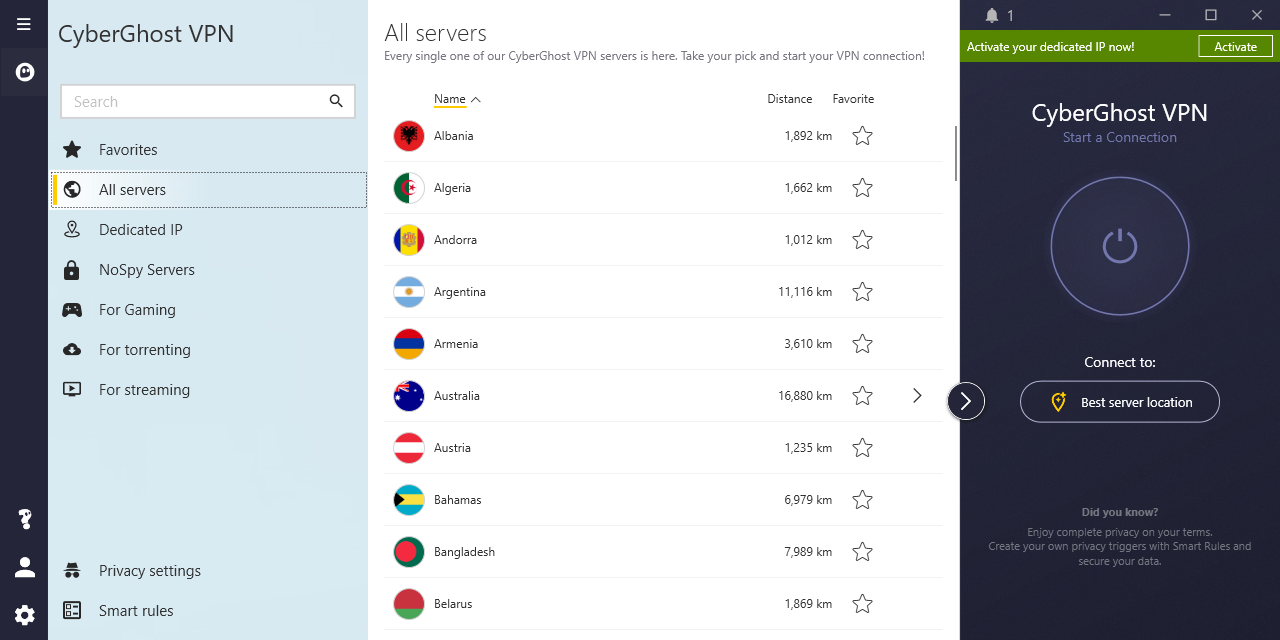
Task: Click the Activate dedicated IP button
Action: [1235, 46]
